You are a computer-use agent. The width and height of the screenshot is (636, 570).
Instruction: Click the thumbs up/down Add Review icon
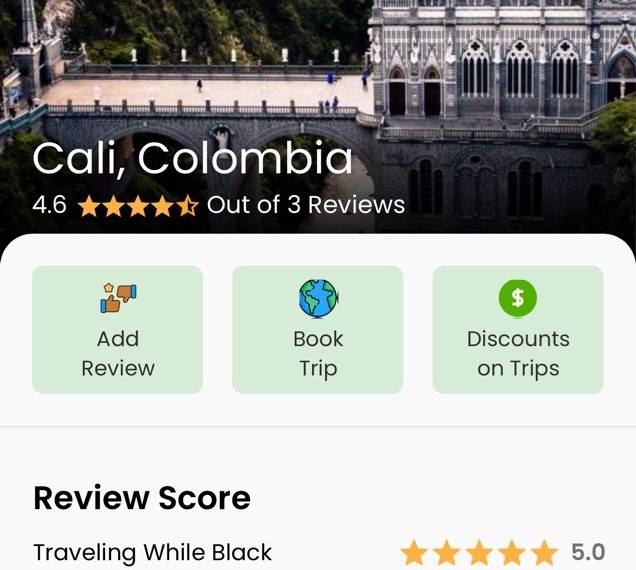click(x=118, y=298)
